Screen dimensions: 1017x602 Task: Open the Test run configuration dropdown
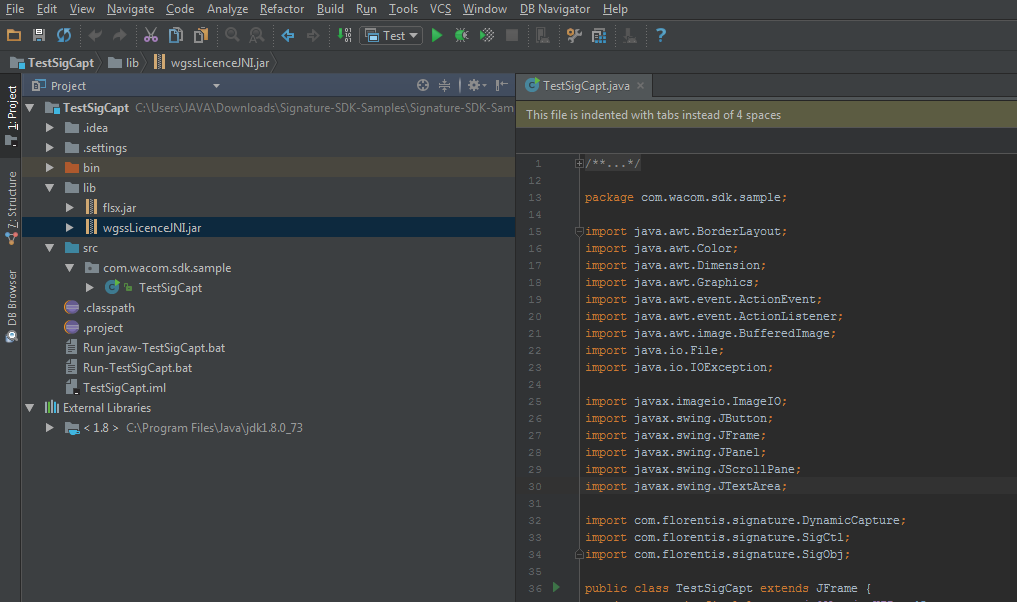pyautogui.click(x=393, y=35)
